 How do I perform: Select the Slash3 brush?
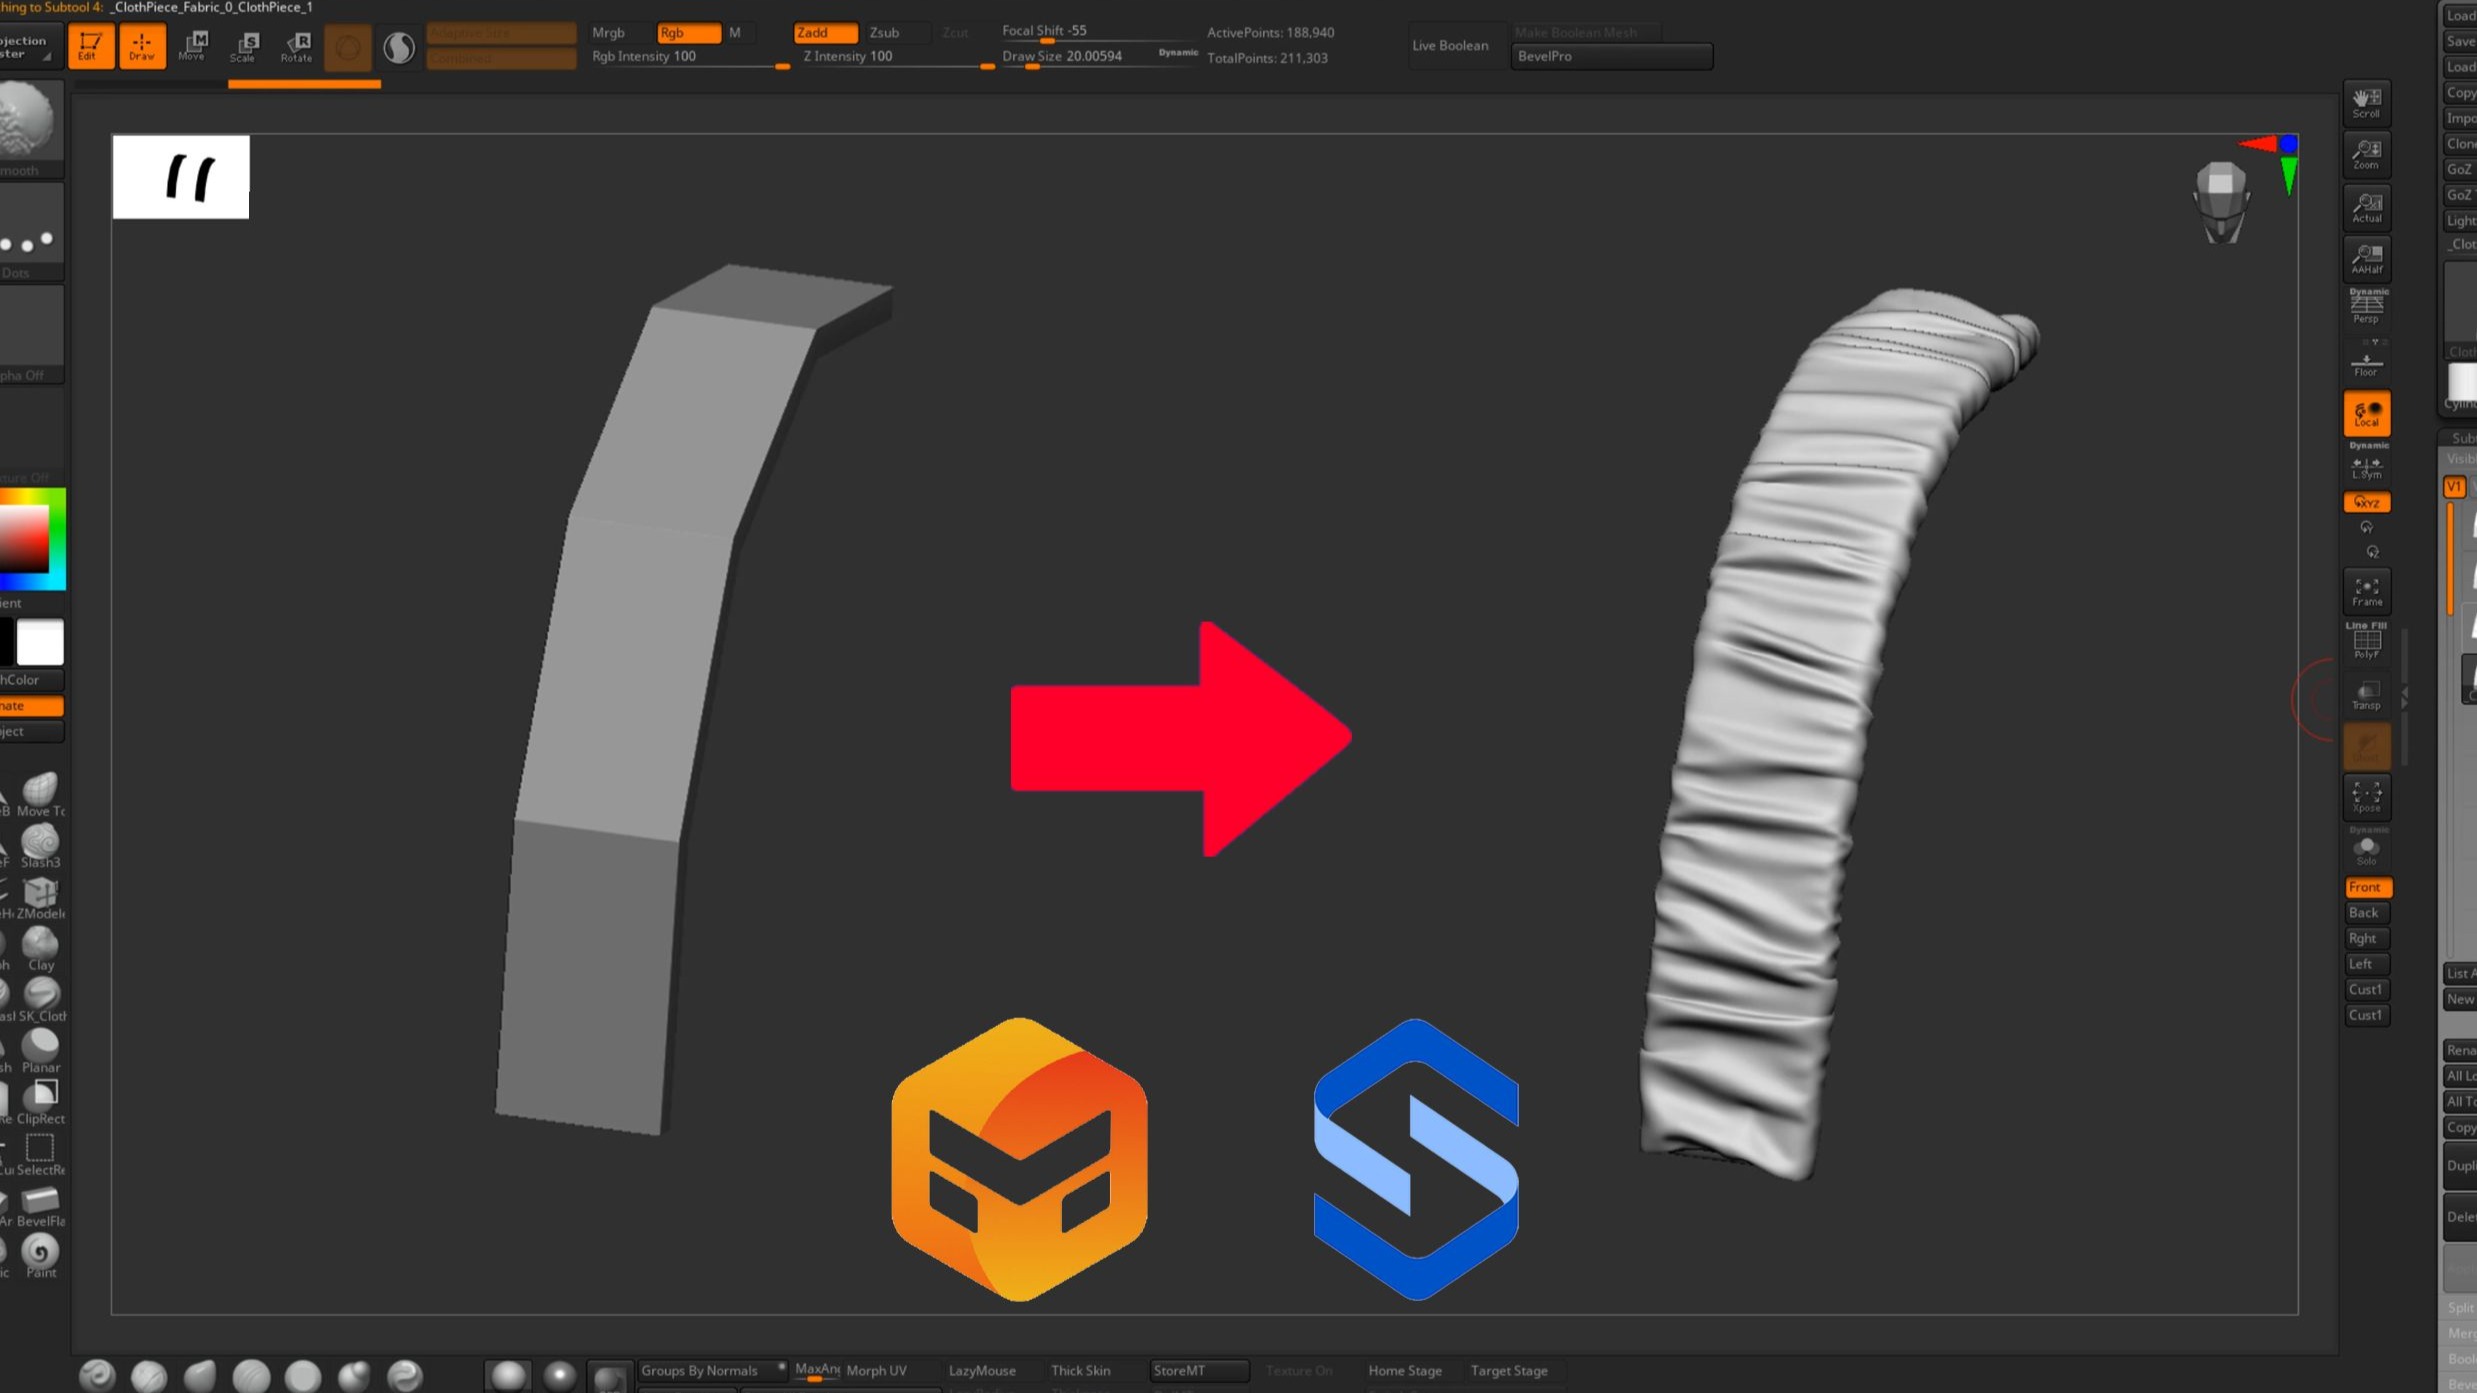click(40, 846)
